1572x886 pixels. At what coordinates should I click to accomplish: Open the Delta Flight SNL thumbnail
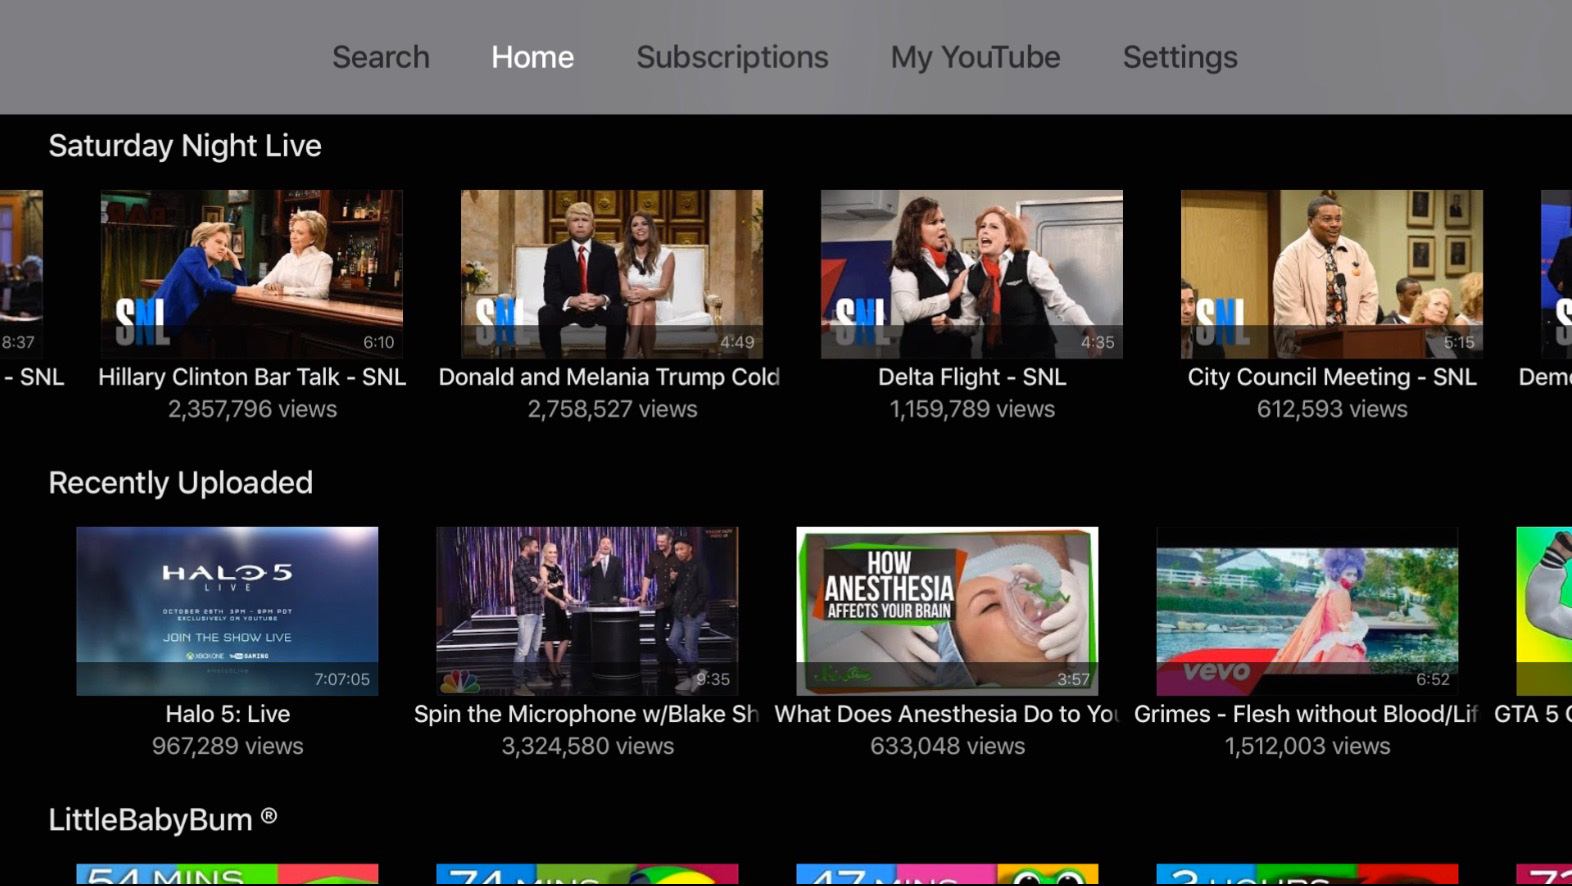972,274
